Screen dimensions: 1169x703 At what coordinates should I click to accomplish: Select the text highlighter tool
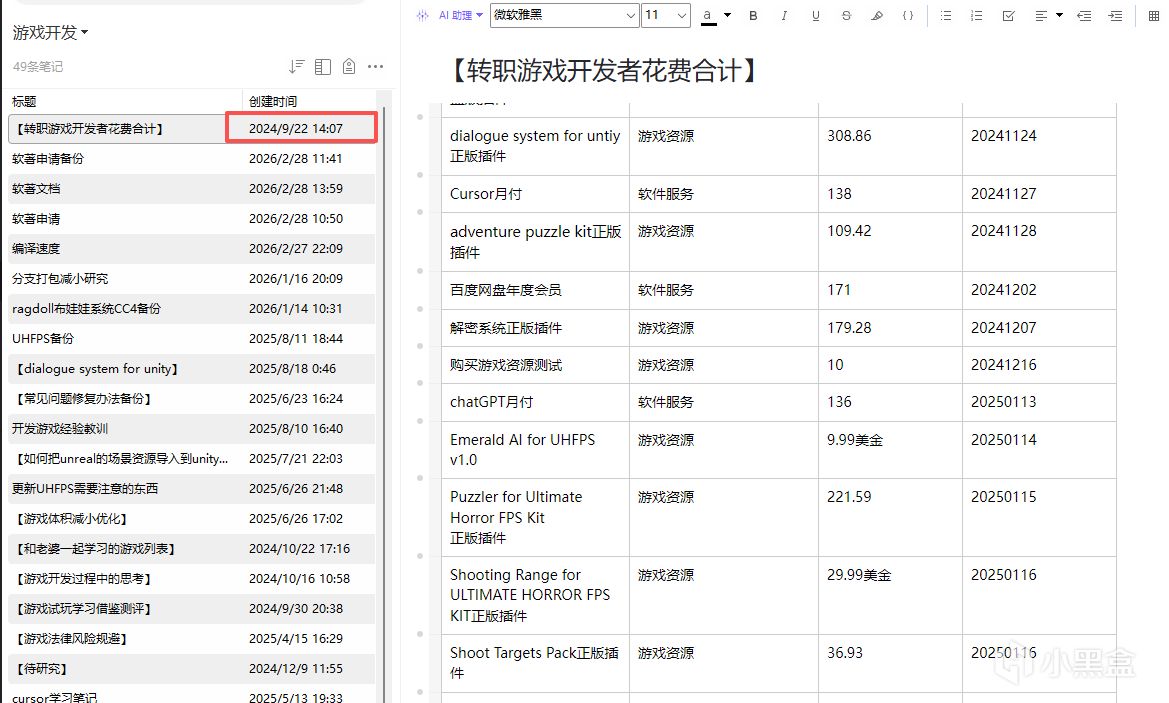pyautogui.click(x=877, y=15)
